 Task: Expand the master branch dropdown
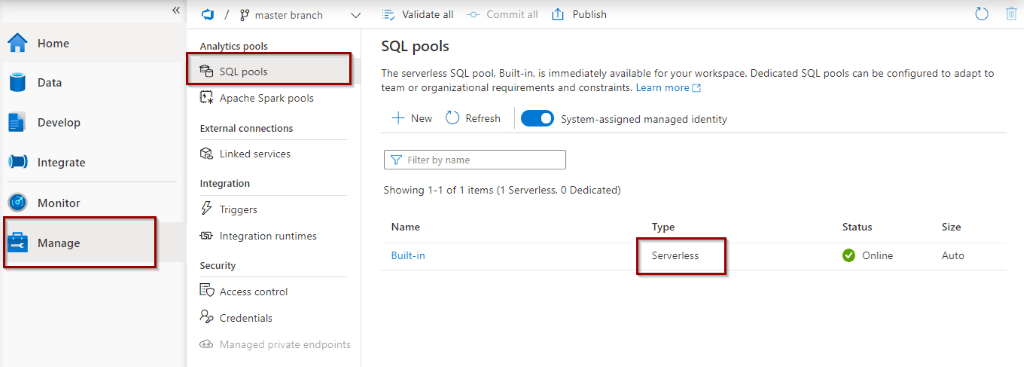[x=356, y=15]
